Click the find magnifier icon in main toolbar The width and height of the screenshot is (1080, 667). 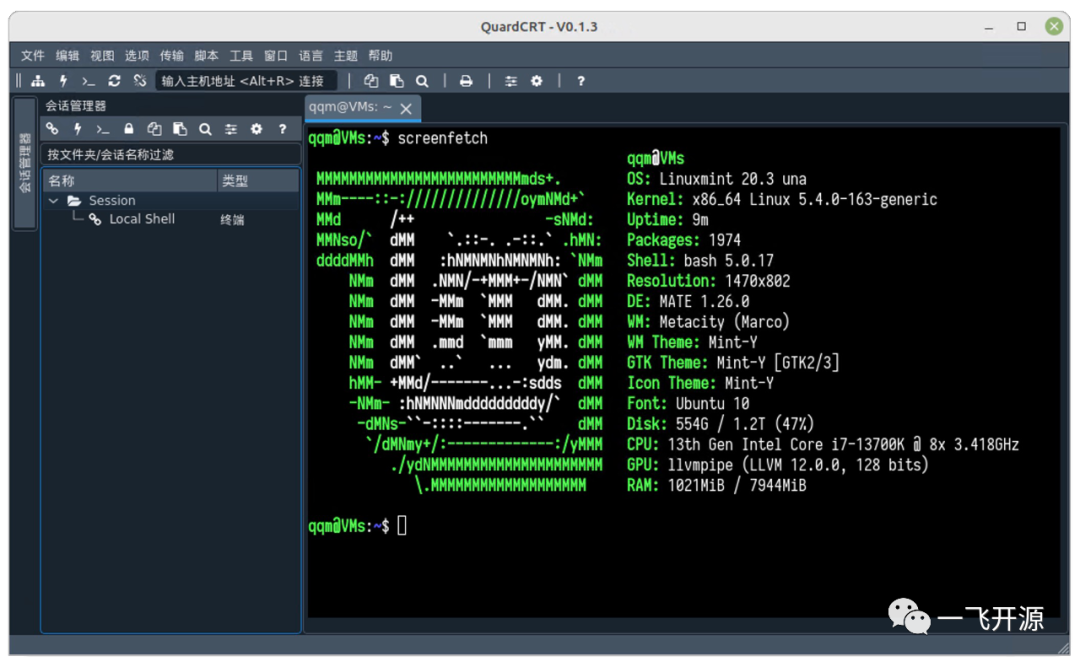pyautogui.click(x=422, y=81)
